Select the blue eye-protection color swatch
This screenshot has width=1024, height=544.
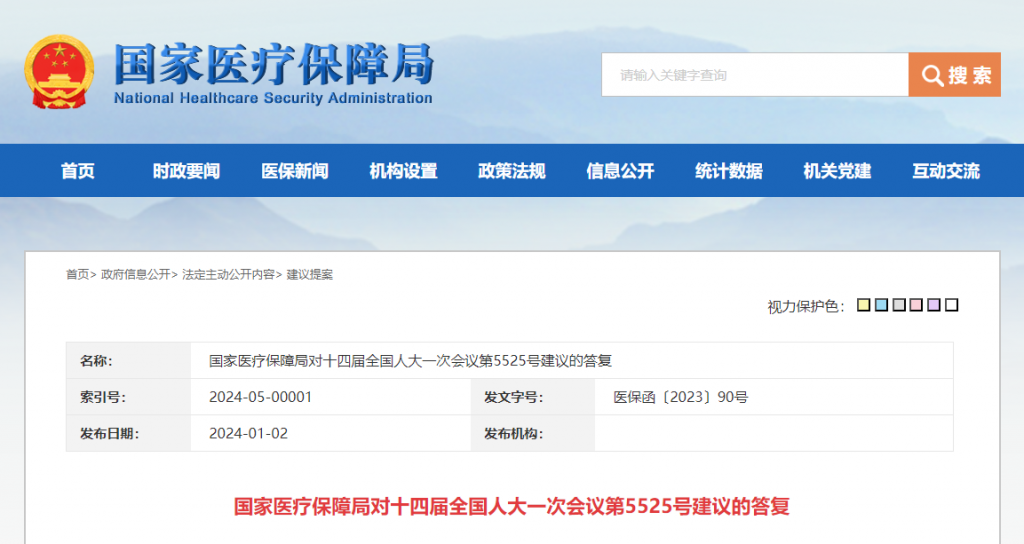tap(881, 305)
